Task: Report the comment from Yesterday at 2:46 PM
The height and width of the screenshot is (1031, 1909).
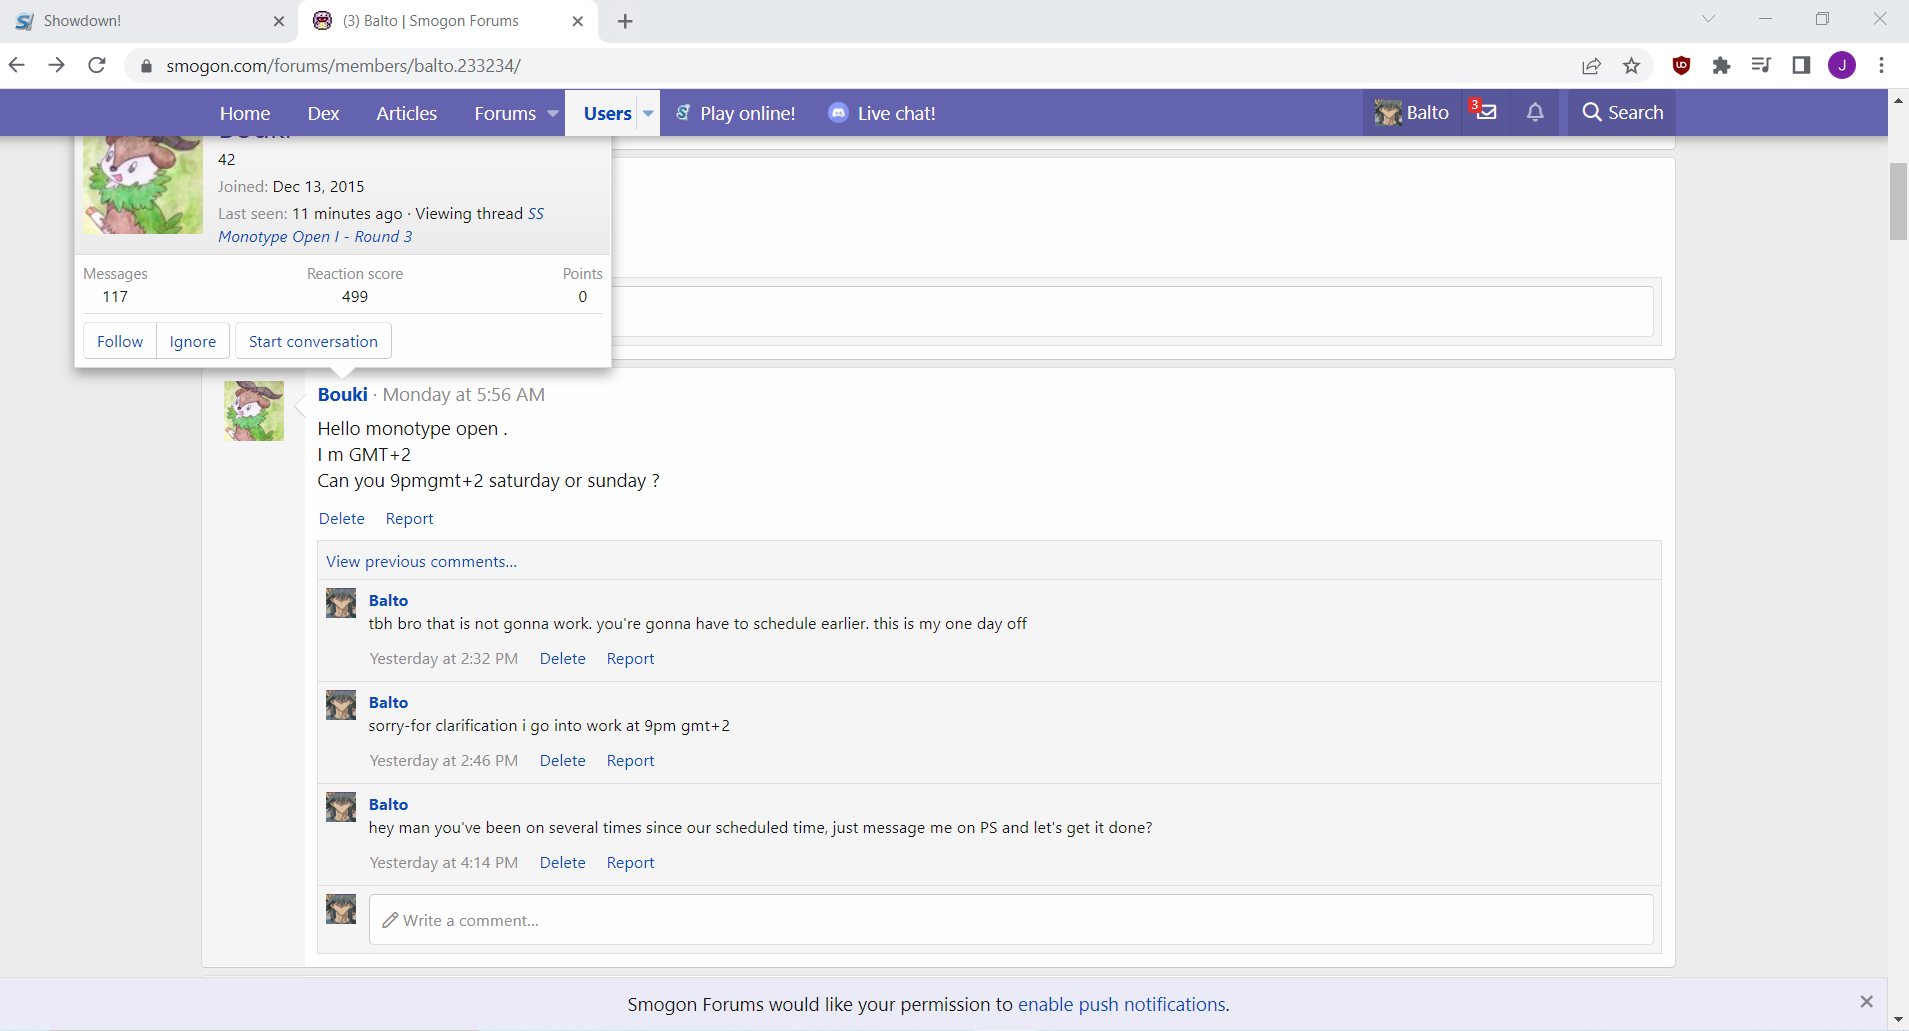Action: [x=631, y=761]
